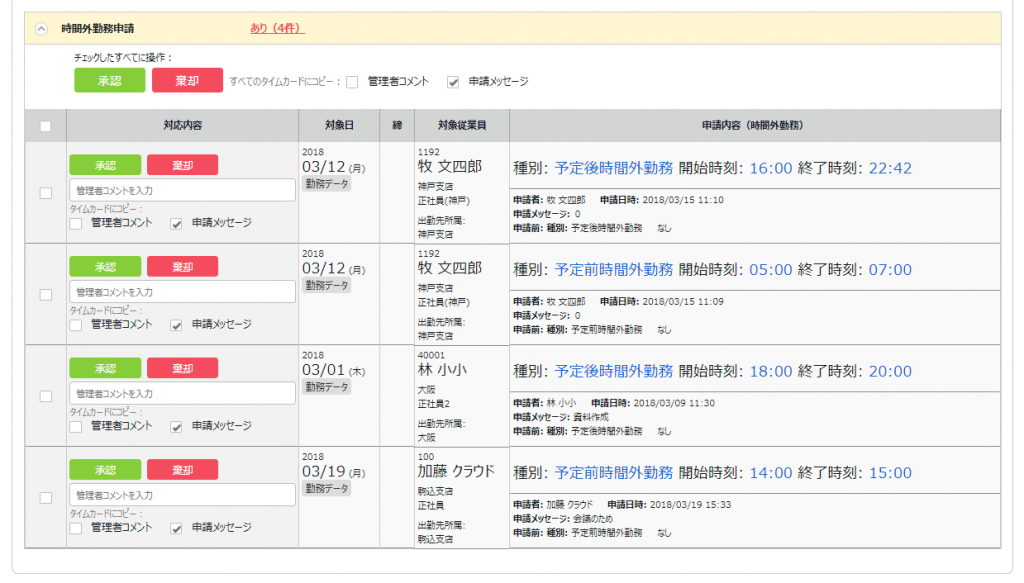Open 勤務データ for 03/19 row
The height and width of the screenshot is (583, 1024).
coord(327,488)
